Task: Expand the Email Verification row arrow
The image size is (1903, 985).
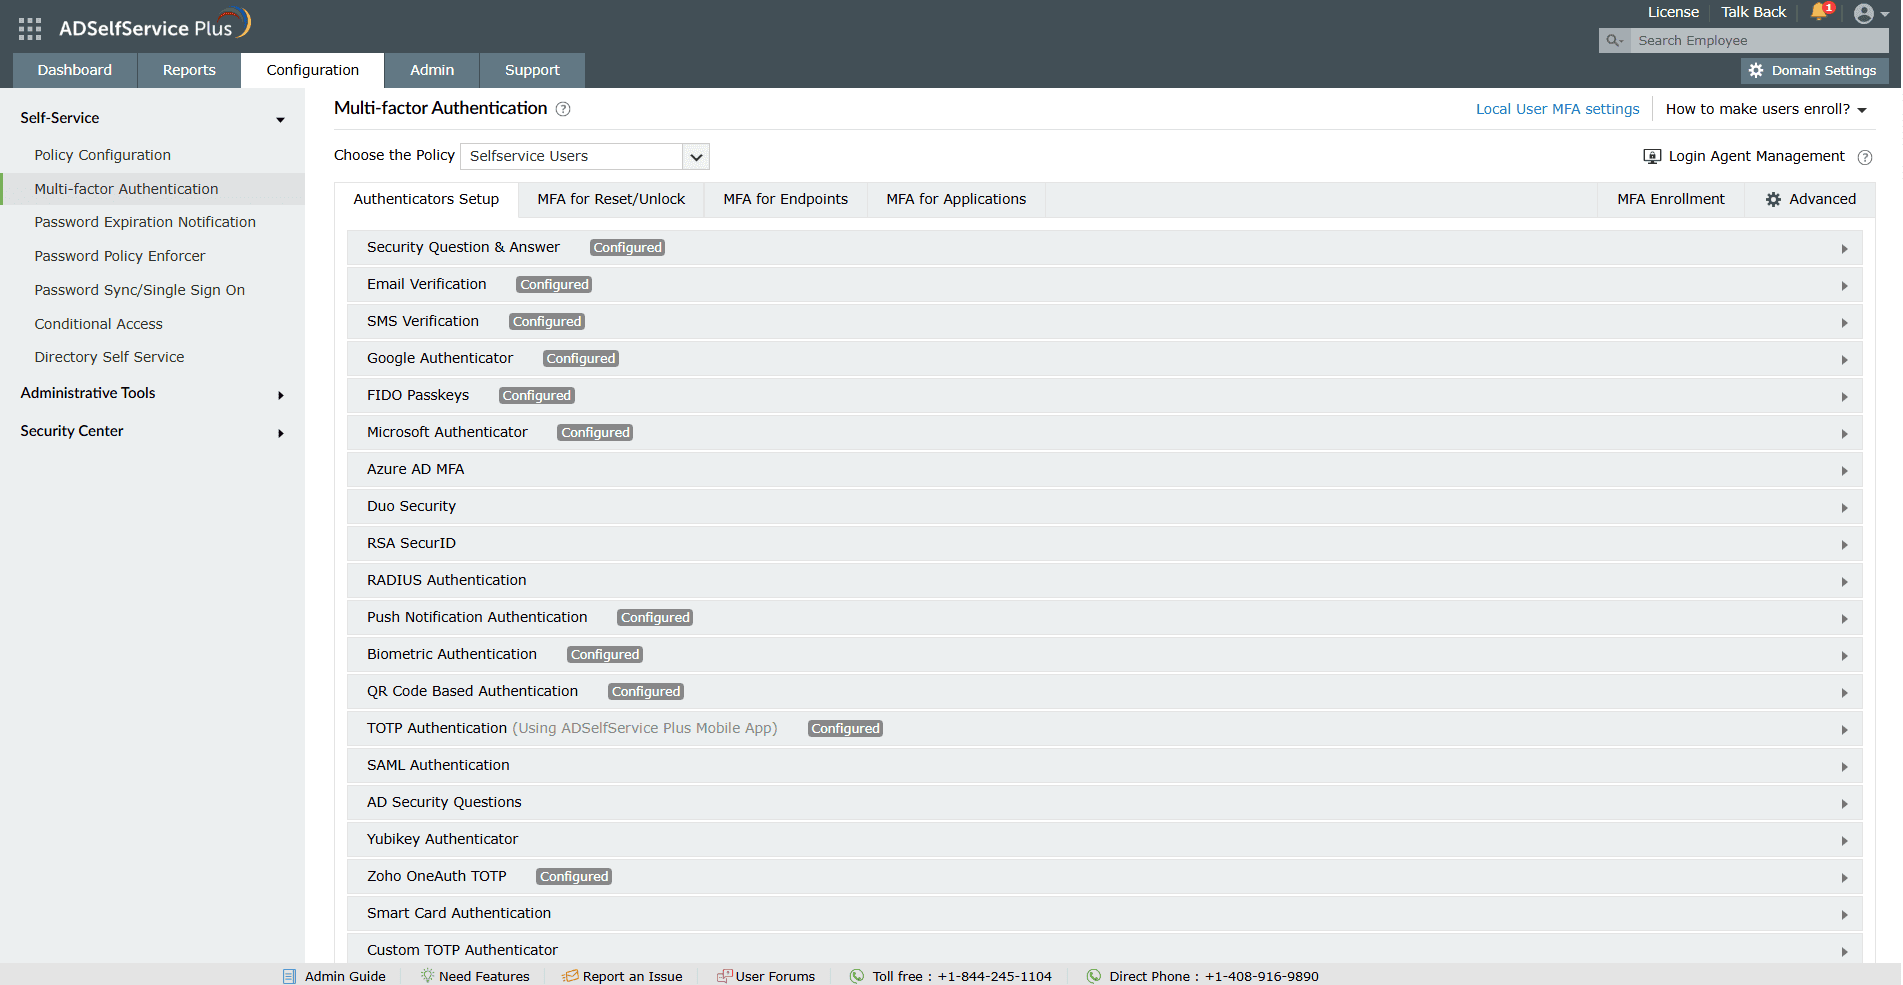Action: click(1844, 286)
